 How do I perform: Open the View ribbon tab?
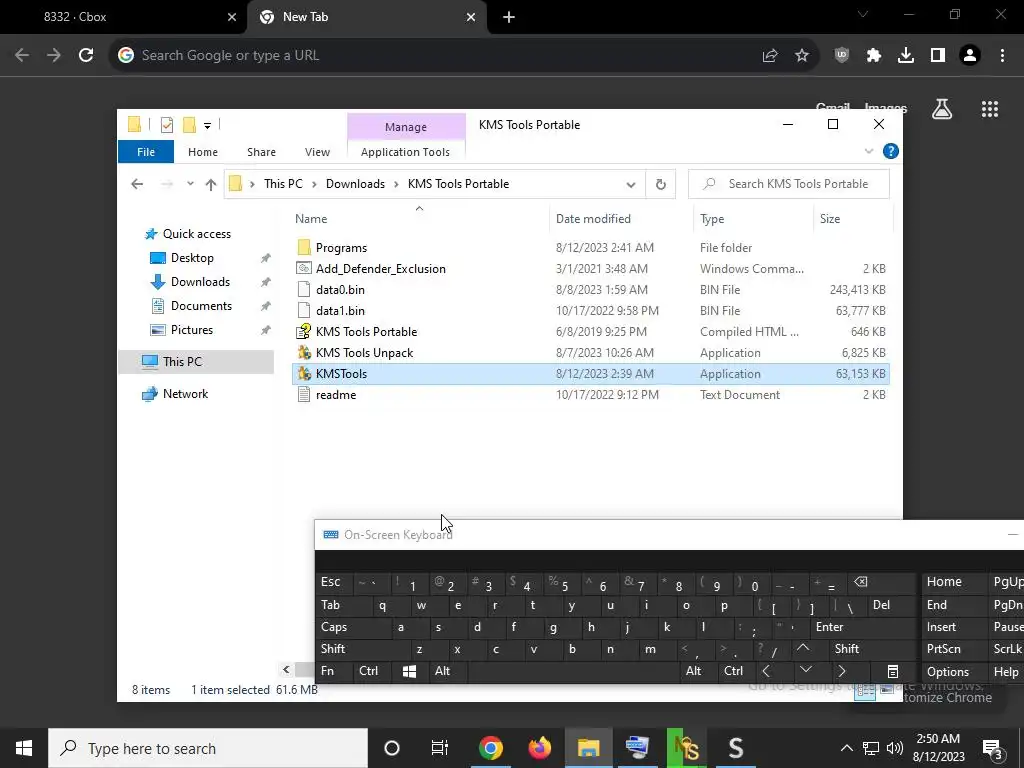coord(317,152)
